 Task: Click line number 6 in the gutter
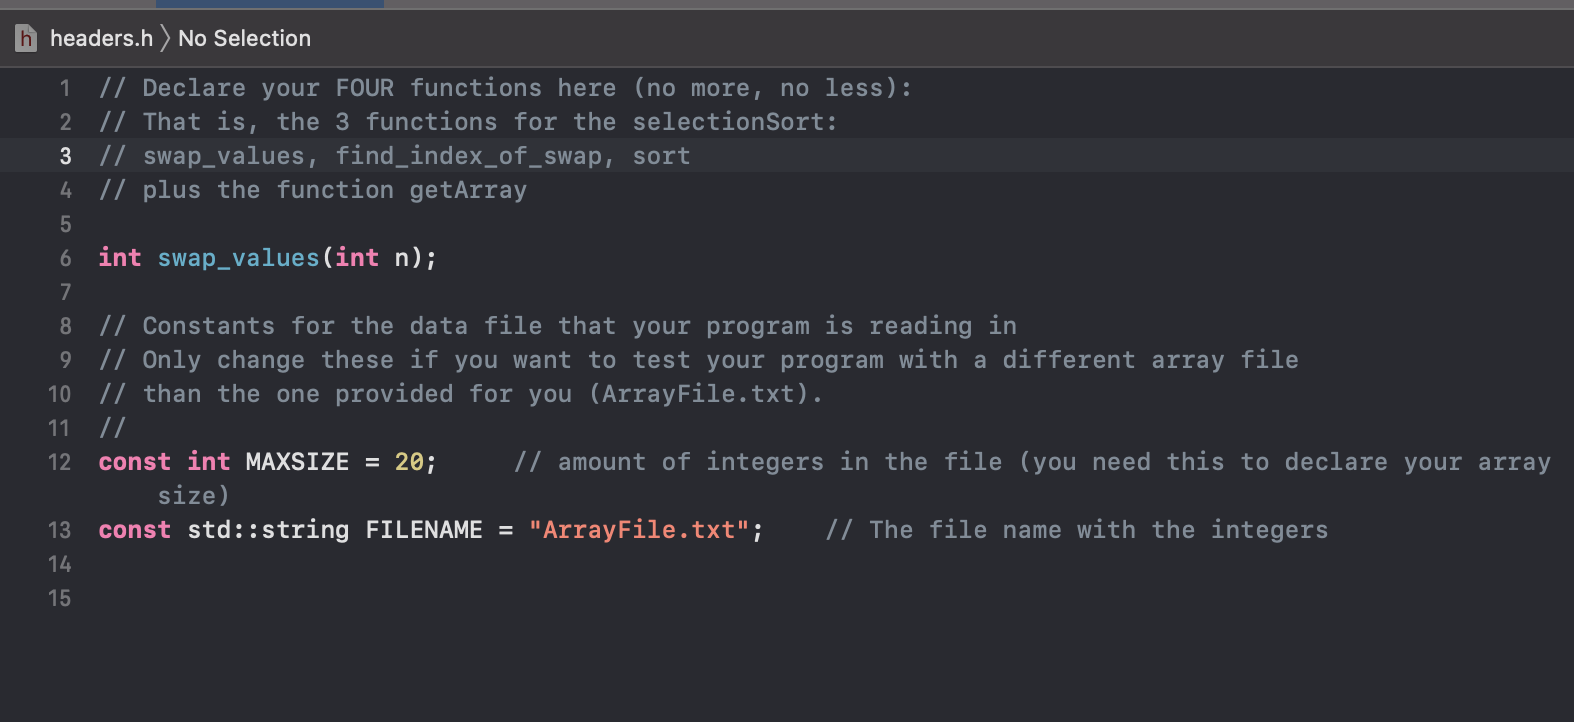click(65, 258)
